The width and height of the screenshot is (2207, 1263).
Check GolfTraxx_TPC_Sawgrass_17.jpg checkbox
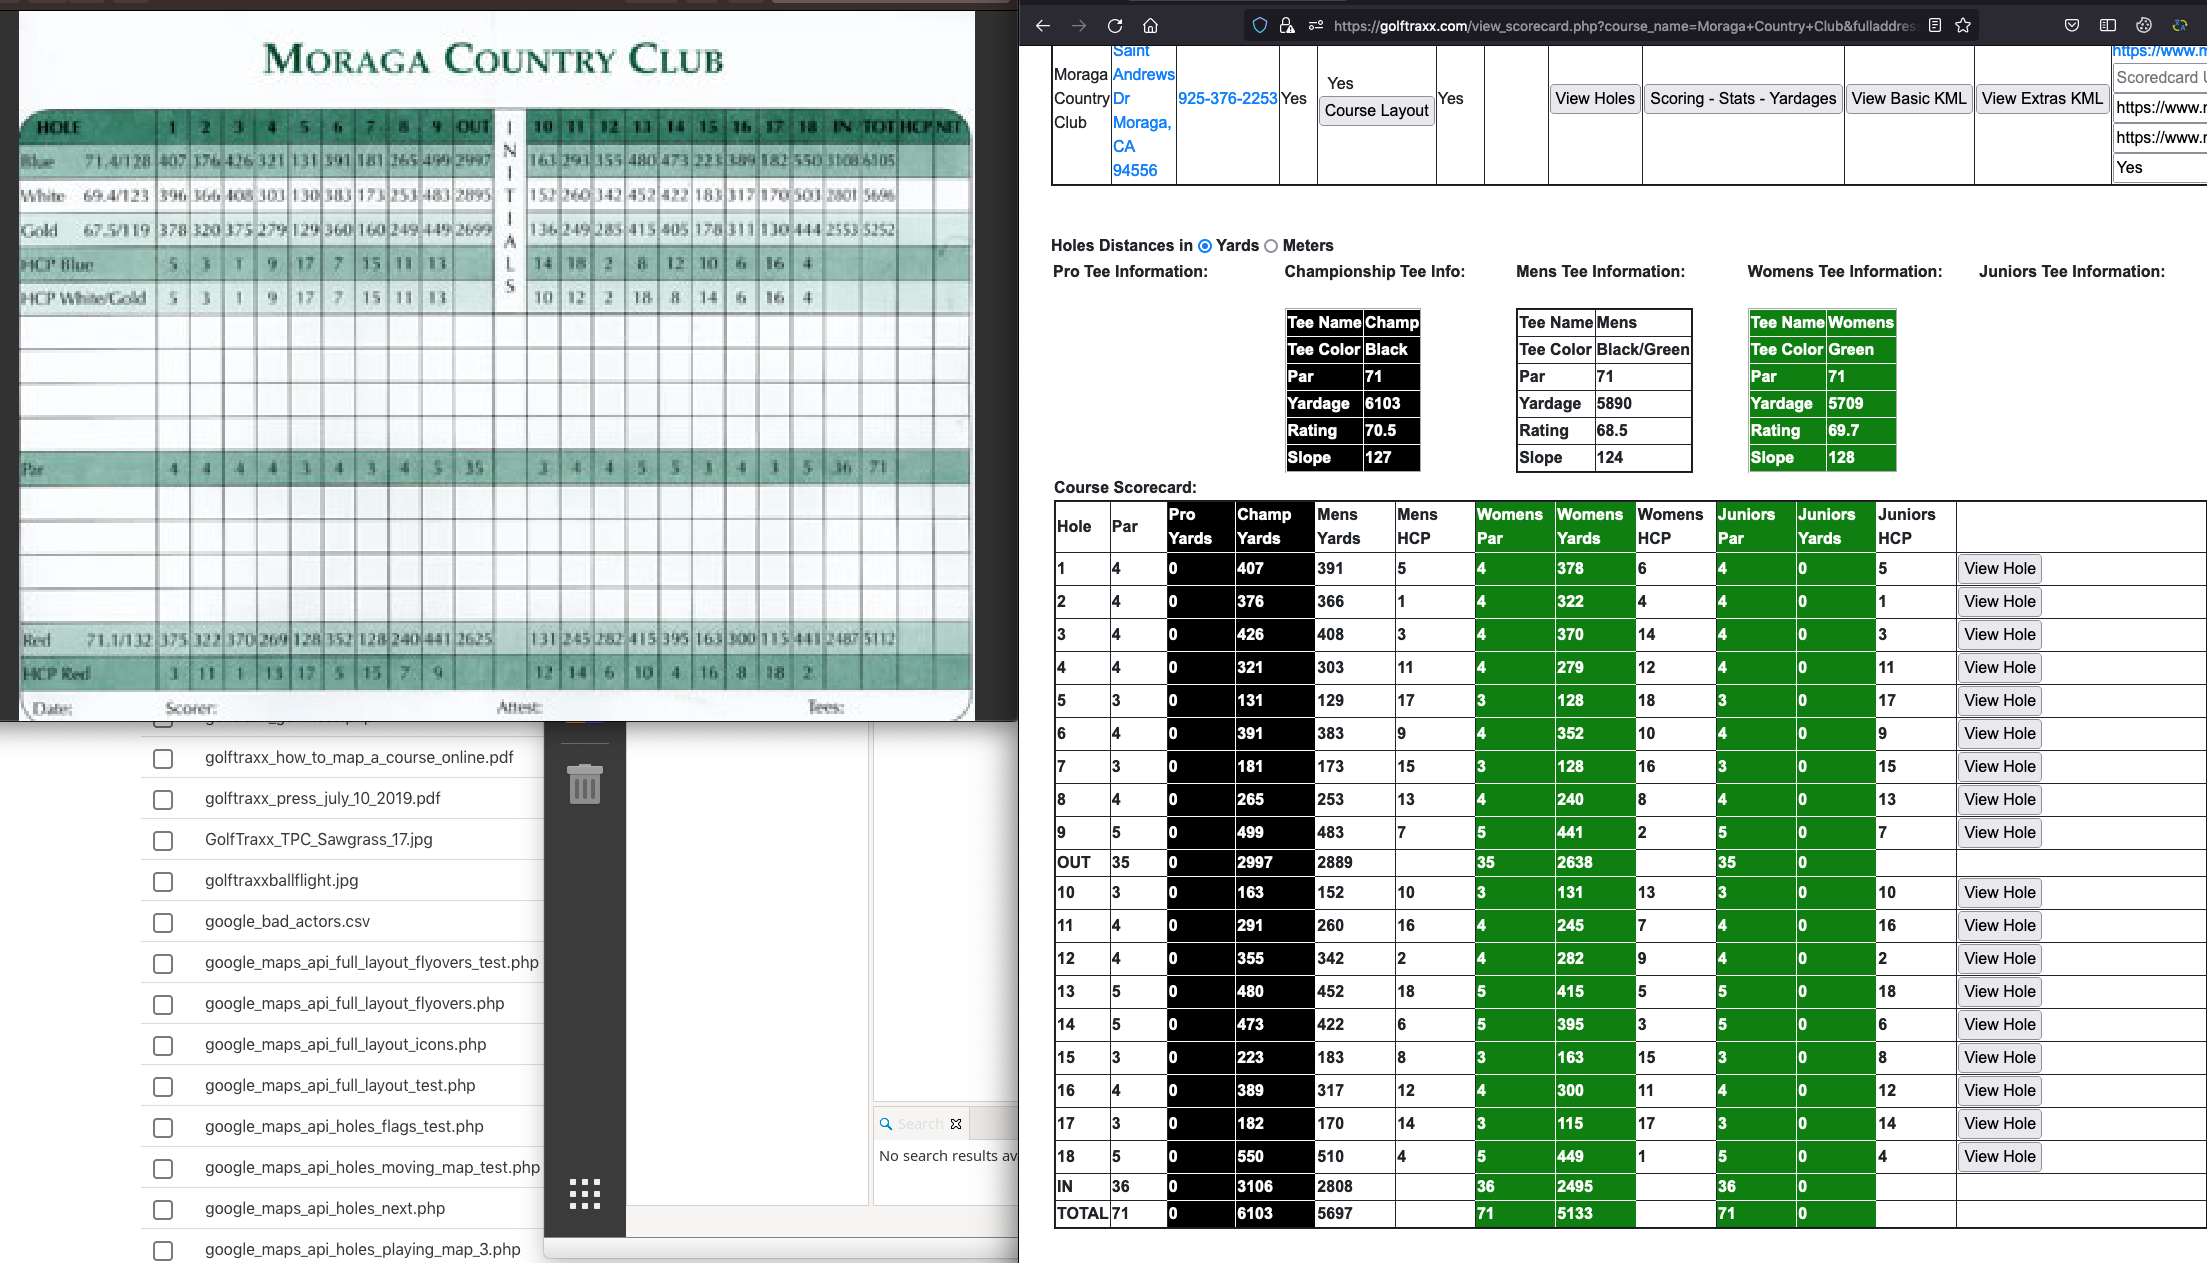point(163,841)
